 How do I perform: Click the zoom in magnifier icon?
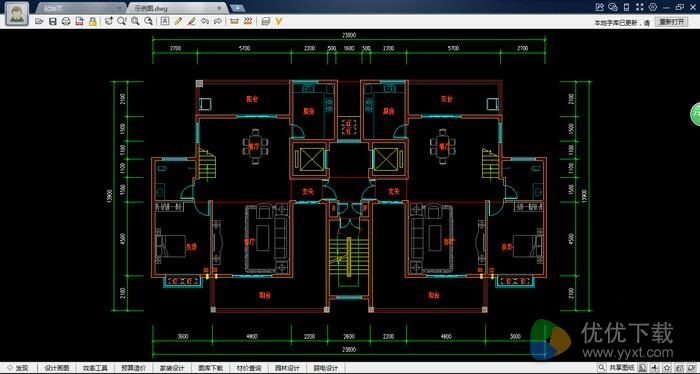135,21
